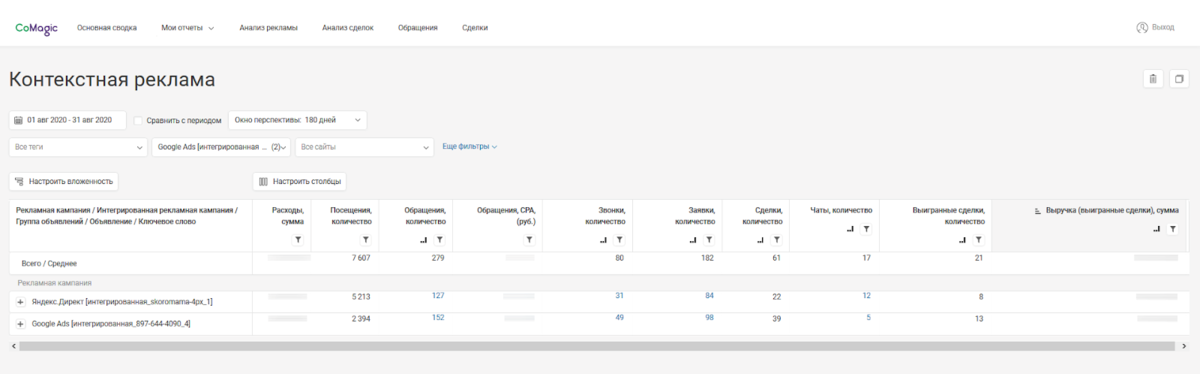
Task: Sort by Посещения, количество header
Action: click(x=351, y=215)
